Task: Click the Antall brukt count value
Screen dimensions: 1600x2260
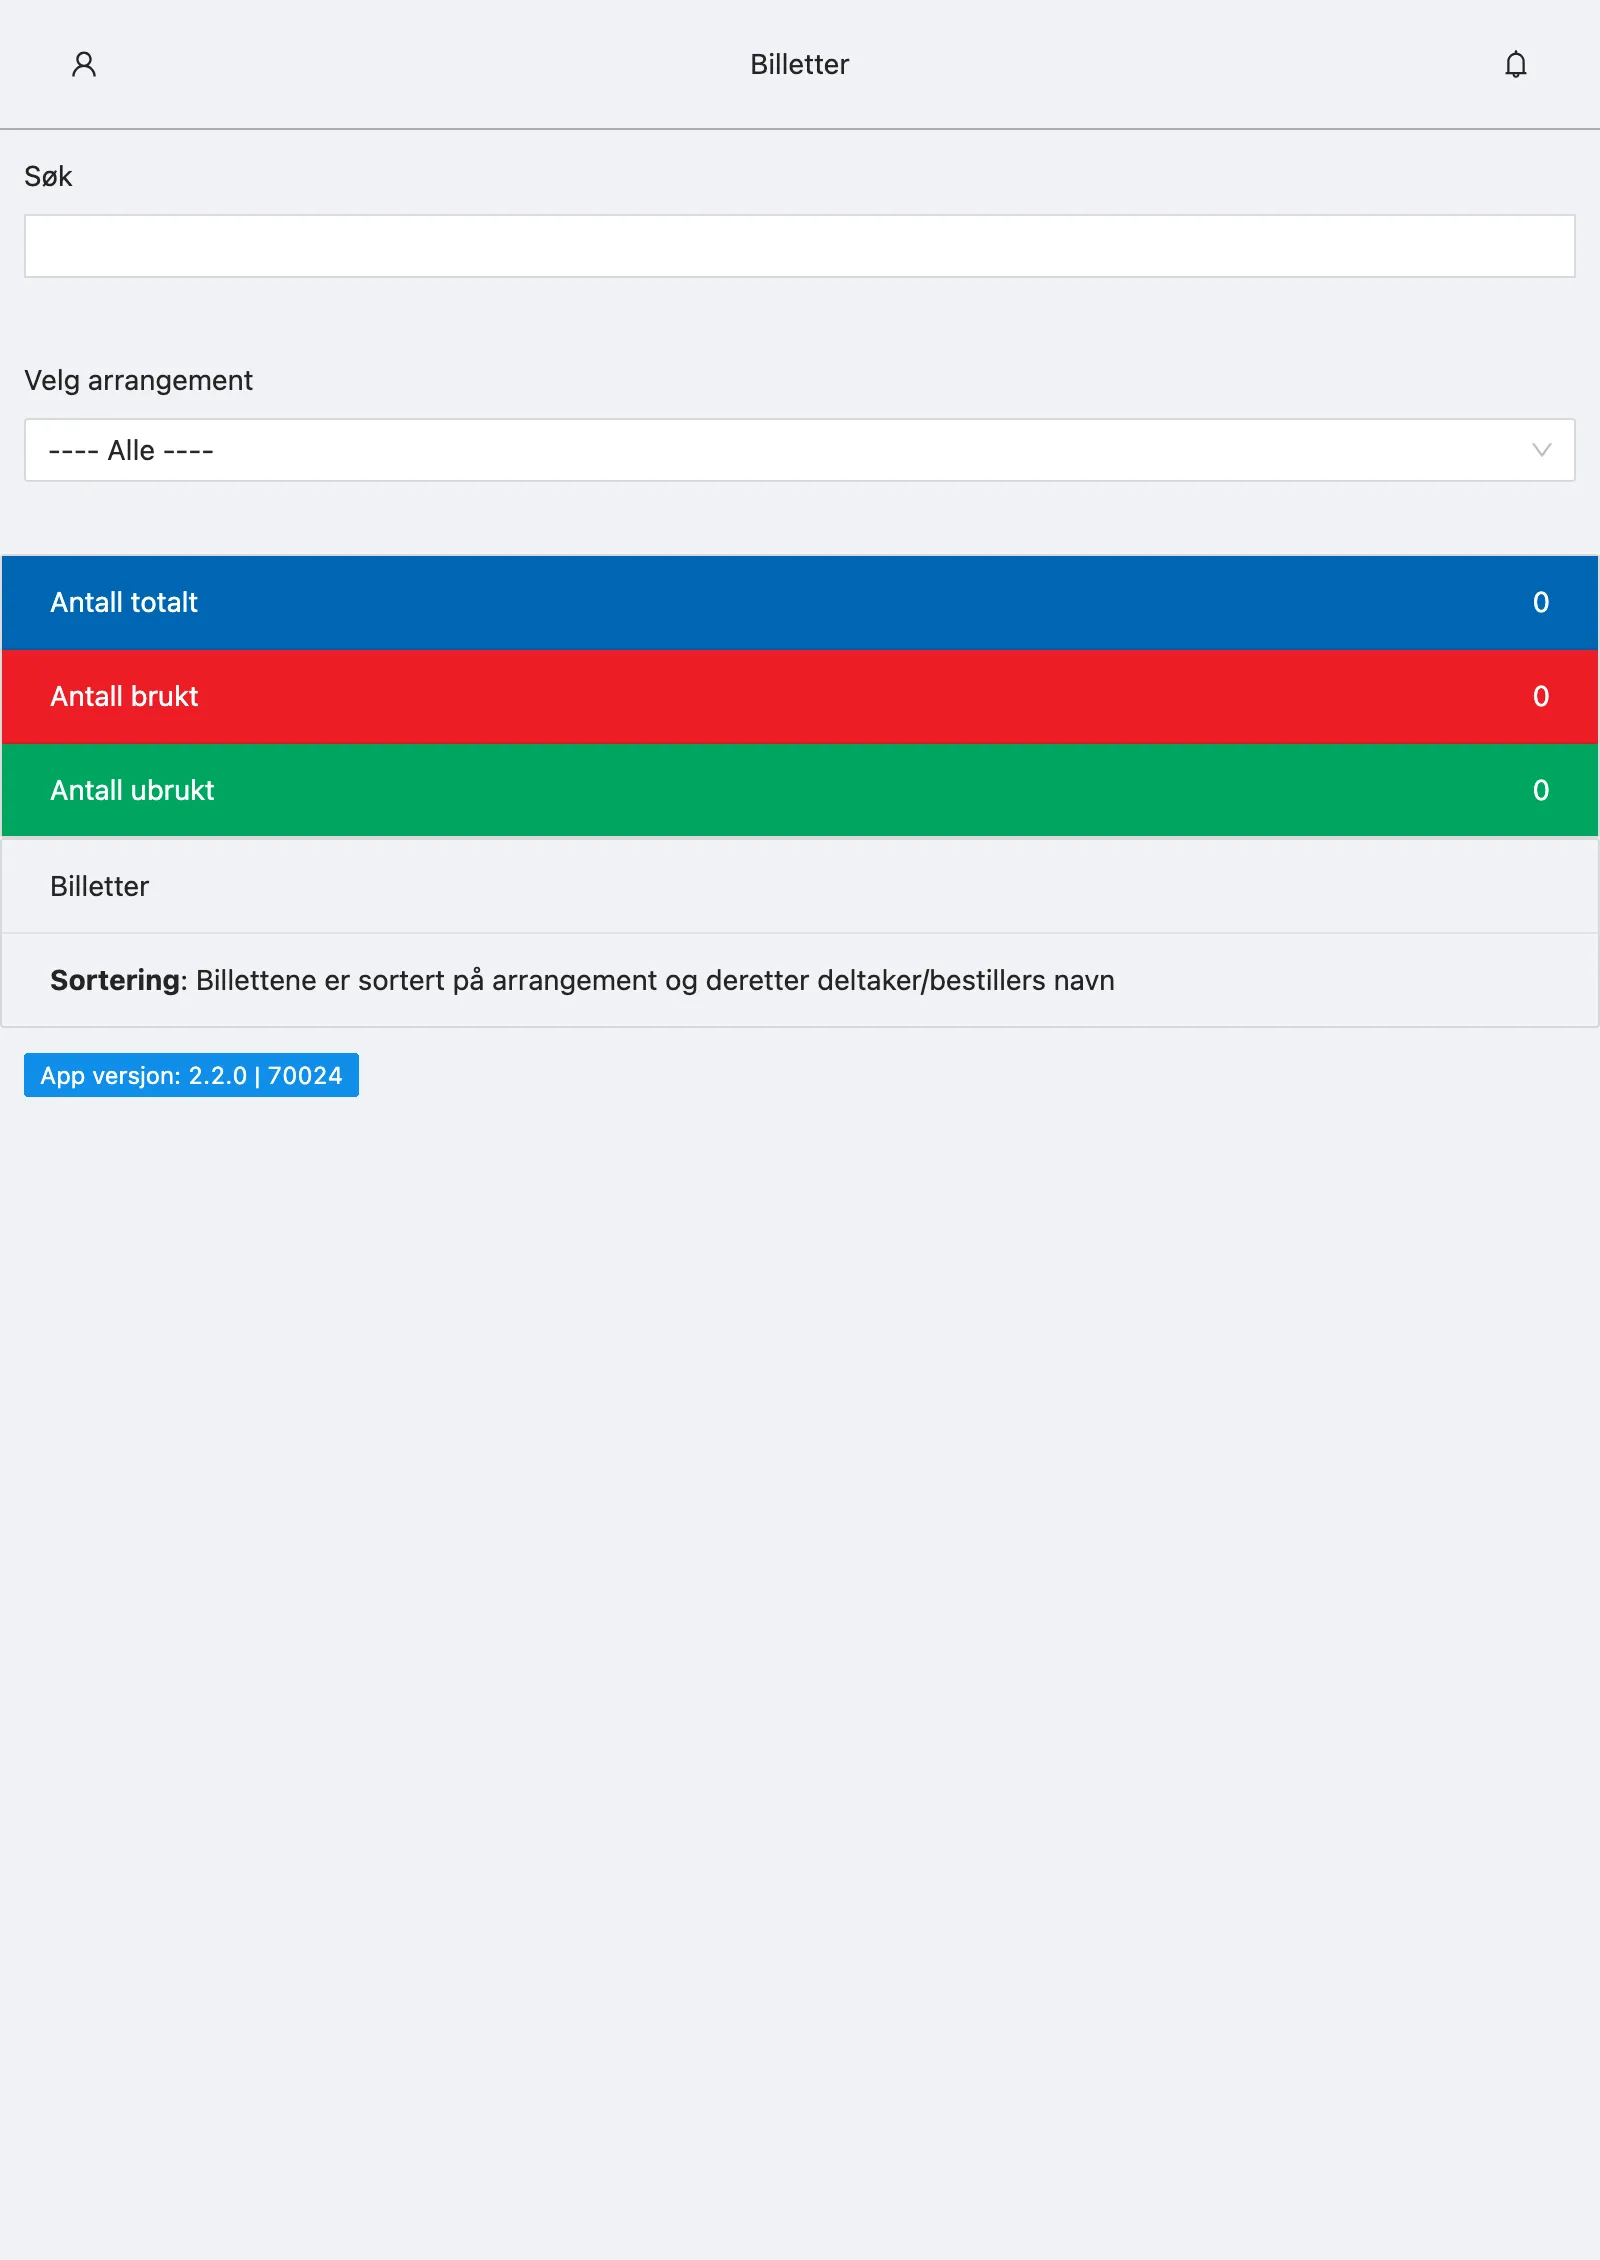Action: [x=1541, y=697]
